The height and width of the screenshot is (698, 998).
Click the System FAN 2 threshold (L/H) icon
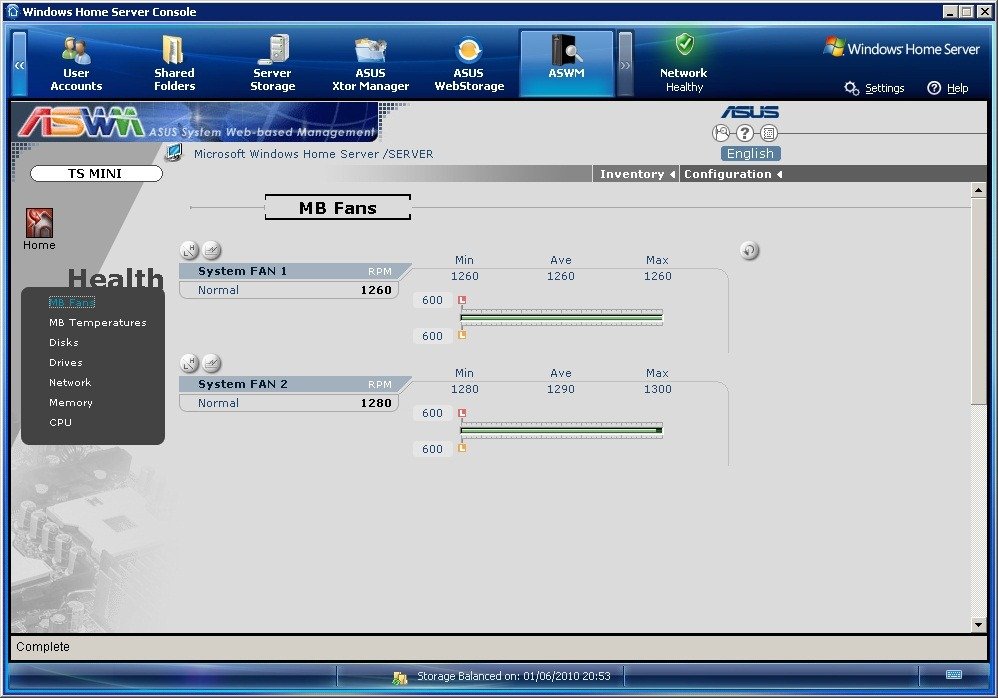[x=189, y=363]
